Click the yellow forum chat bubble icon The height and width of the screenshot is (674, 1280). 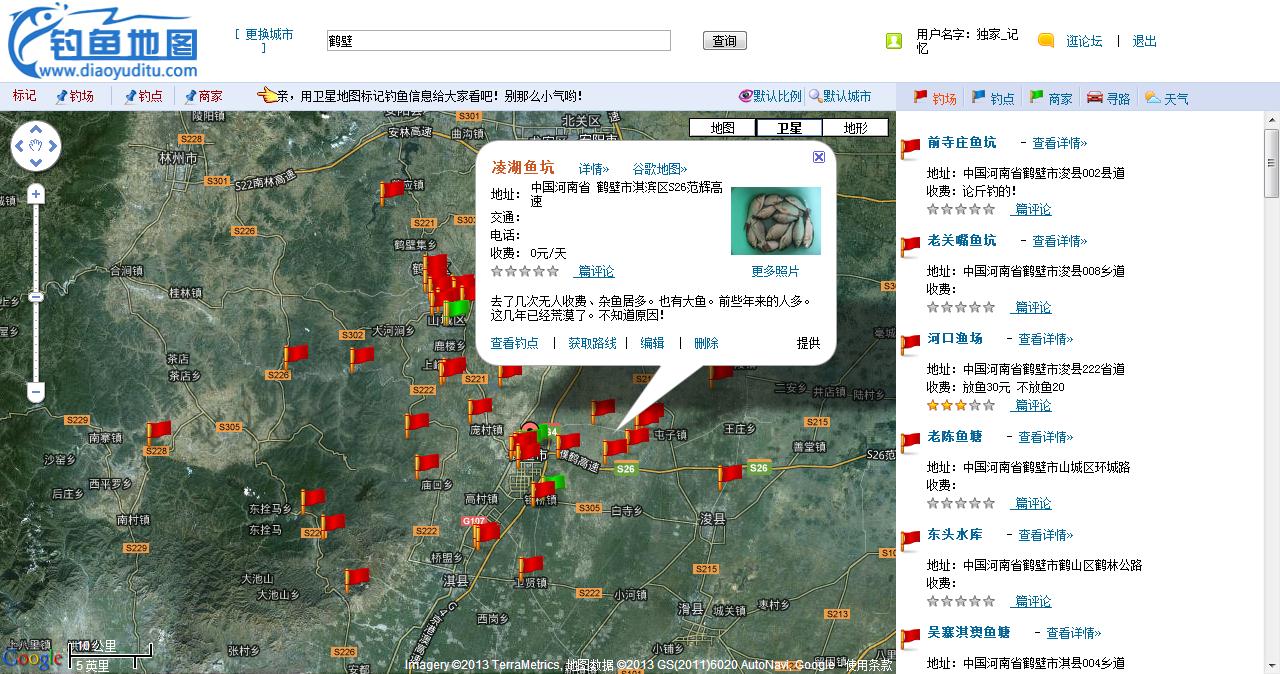tap(1046, 41)
